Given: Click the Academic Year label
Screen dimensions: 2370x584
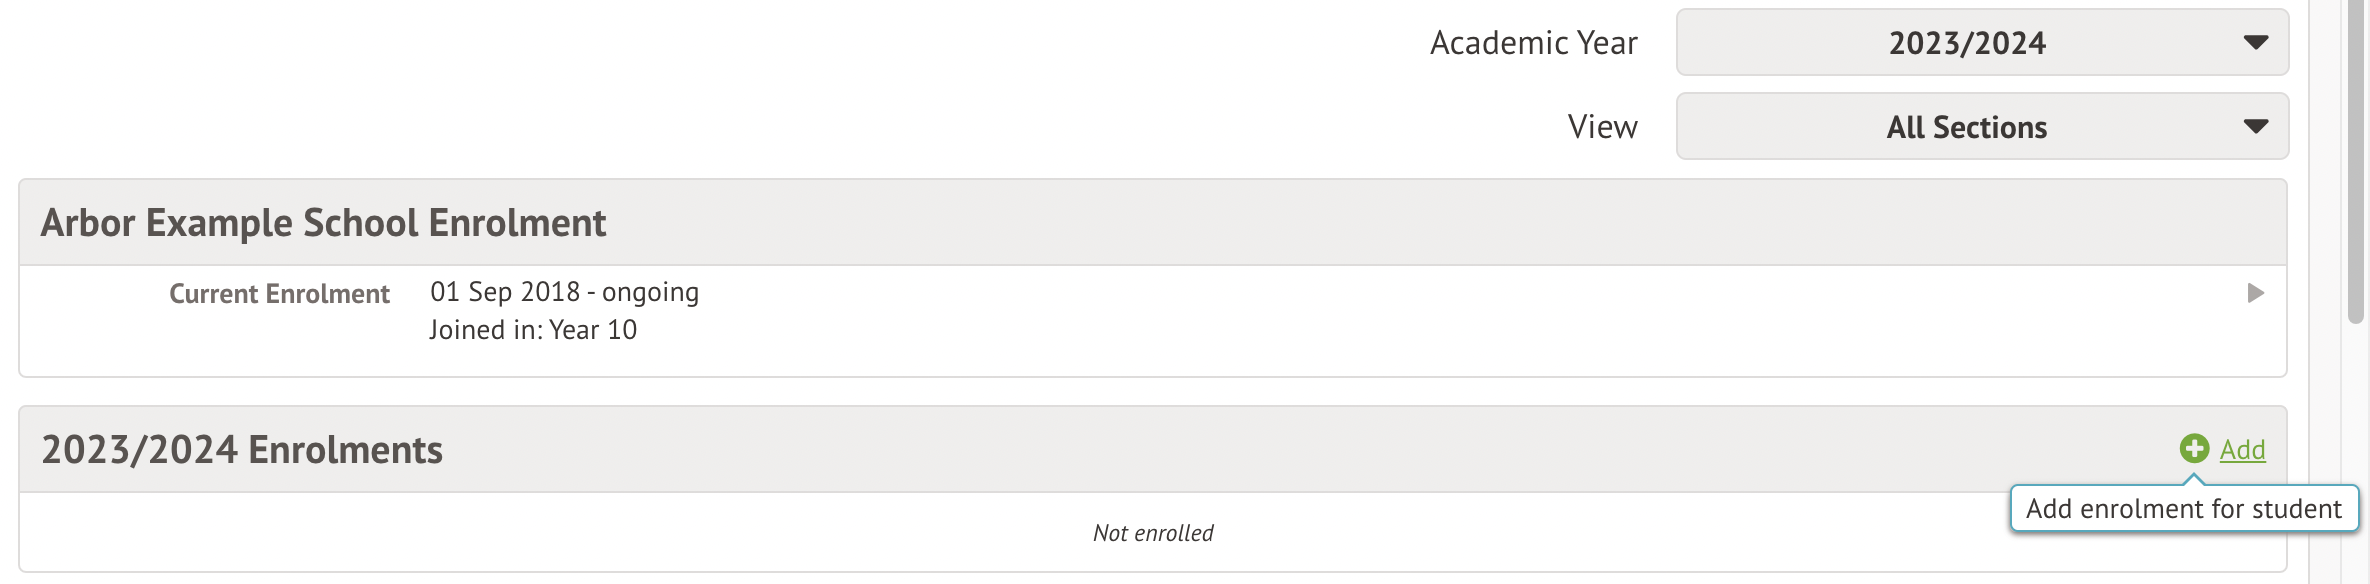Looking at the screenshot, I should point(1533,43).
